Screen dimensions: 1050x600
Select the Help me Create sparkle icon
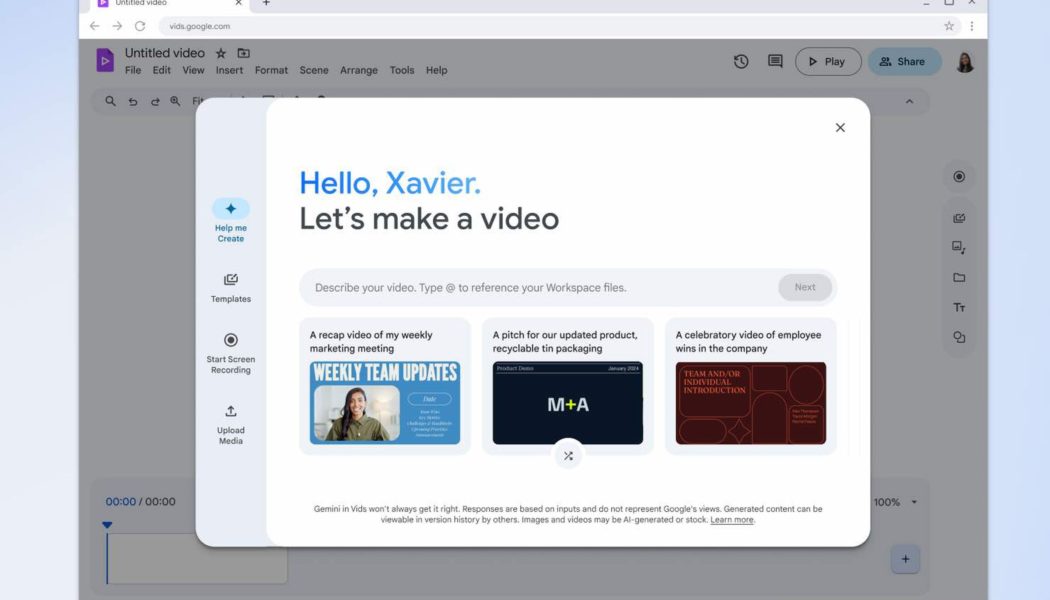[230, 208]
